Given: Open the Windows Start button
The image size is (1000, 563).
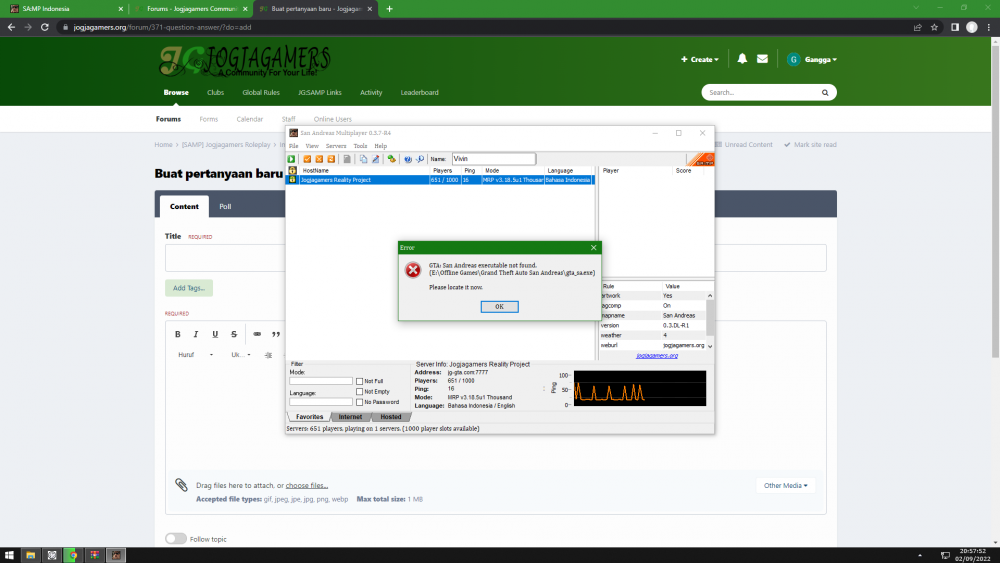Looking at the screenshot, I should pos(9,555).
